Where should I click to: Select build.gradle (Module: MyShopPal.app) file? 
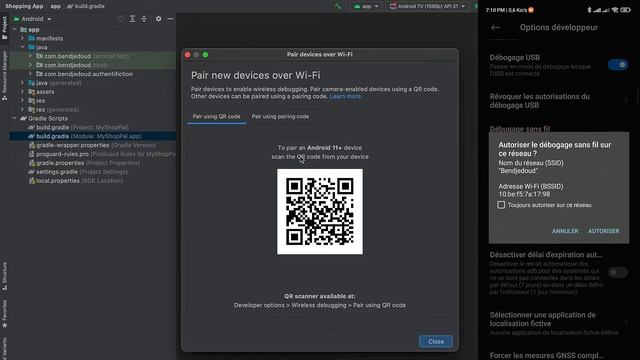[93, 136]
